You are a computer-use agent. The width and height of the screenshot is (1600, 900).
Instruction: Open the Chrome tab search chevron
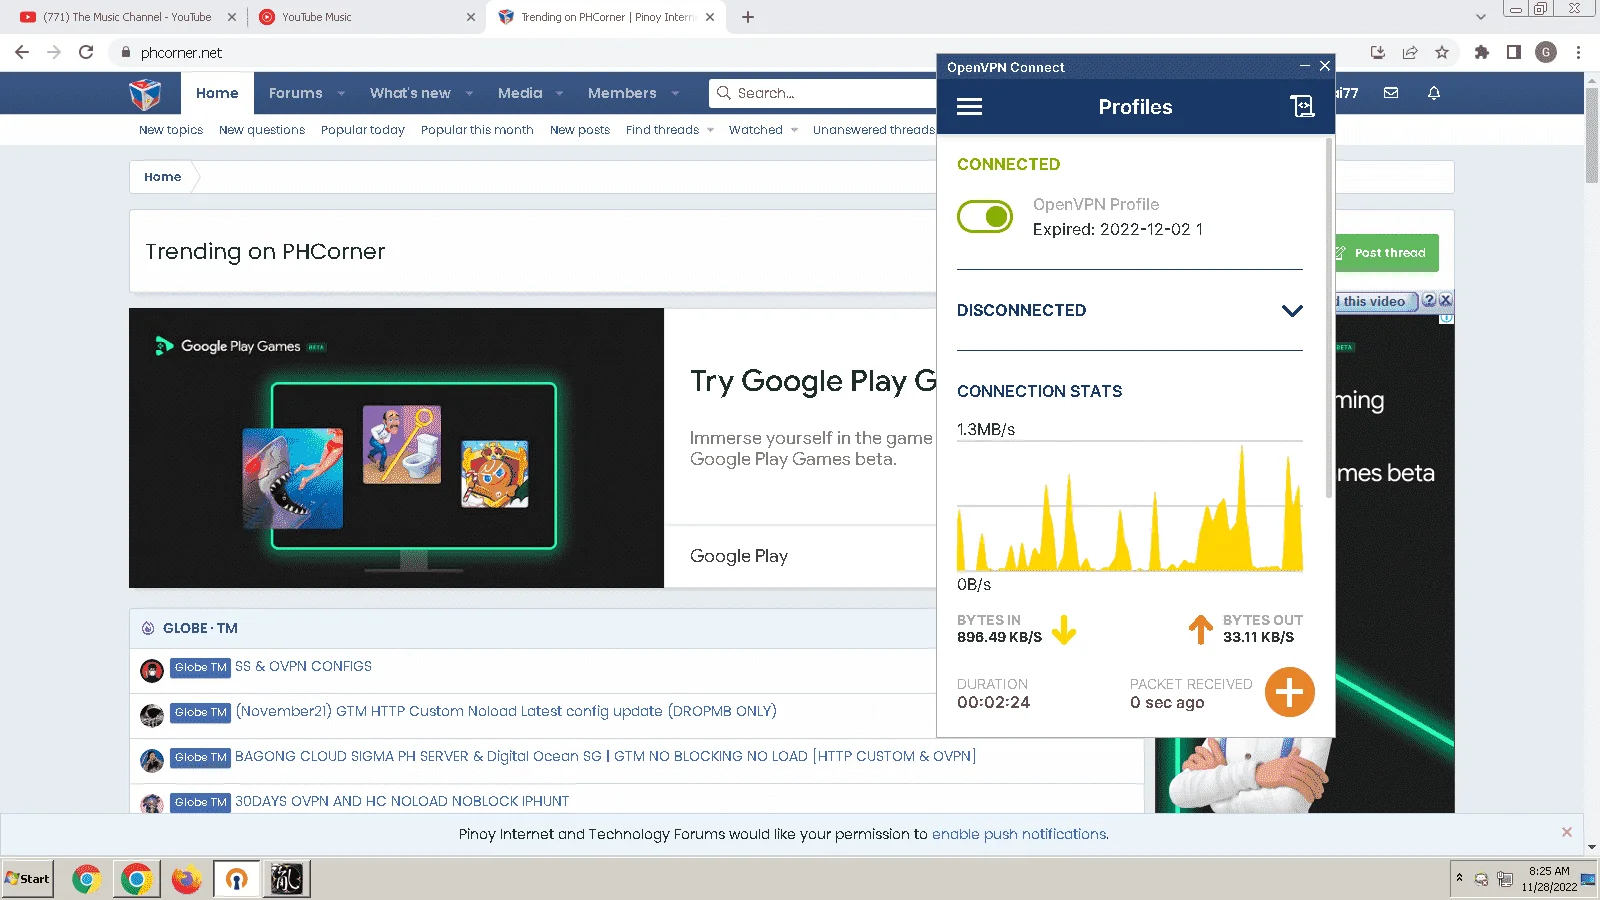1481,17
